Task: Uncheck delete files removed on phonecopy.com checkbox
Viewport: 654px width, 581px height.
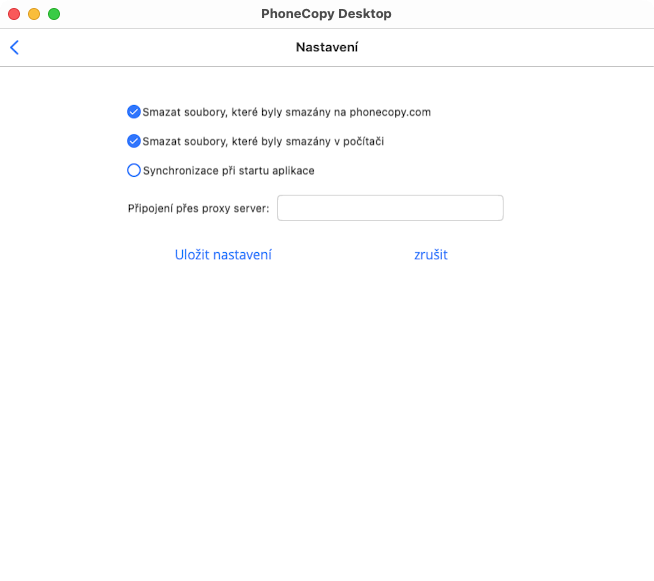Action: coord(134,112)
